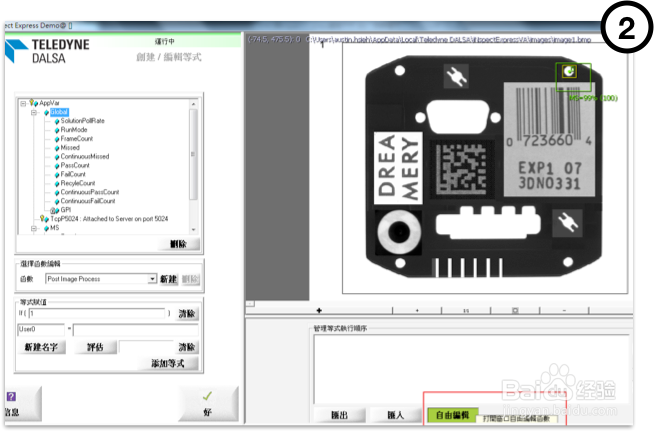The height and width of the screenshot is (434, 654).
Task: Select the Global tree item
Action: point(59,112)
